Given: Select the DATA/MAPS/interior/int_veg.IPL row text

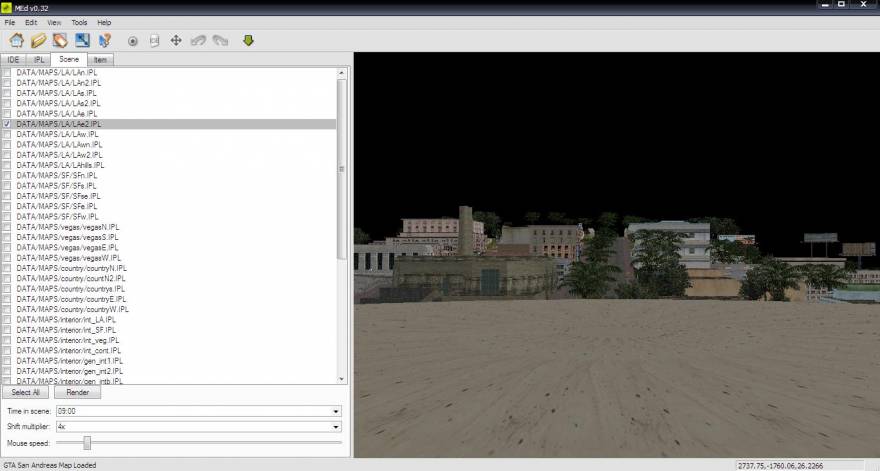Looking at the screenshot, I should pyautogui.click(x=68, y=340).
